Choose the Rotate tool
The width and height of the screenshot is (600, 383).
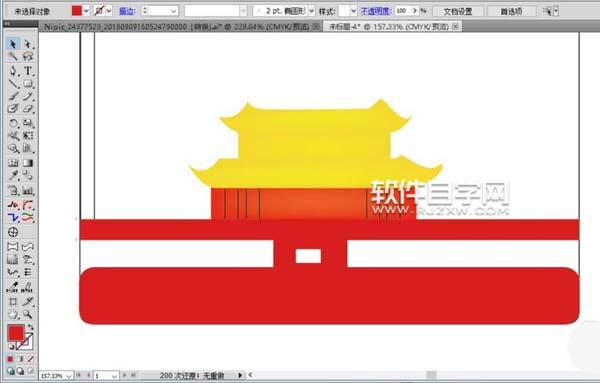13,123
